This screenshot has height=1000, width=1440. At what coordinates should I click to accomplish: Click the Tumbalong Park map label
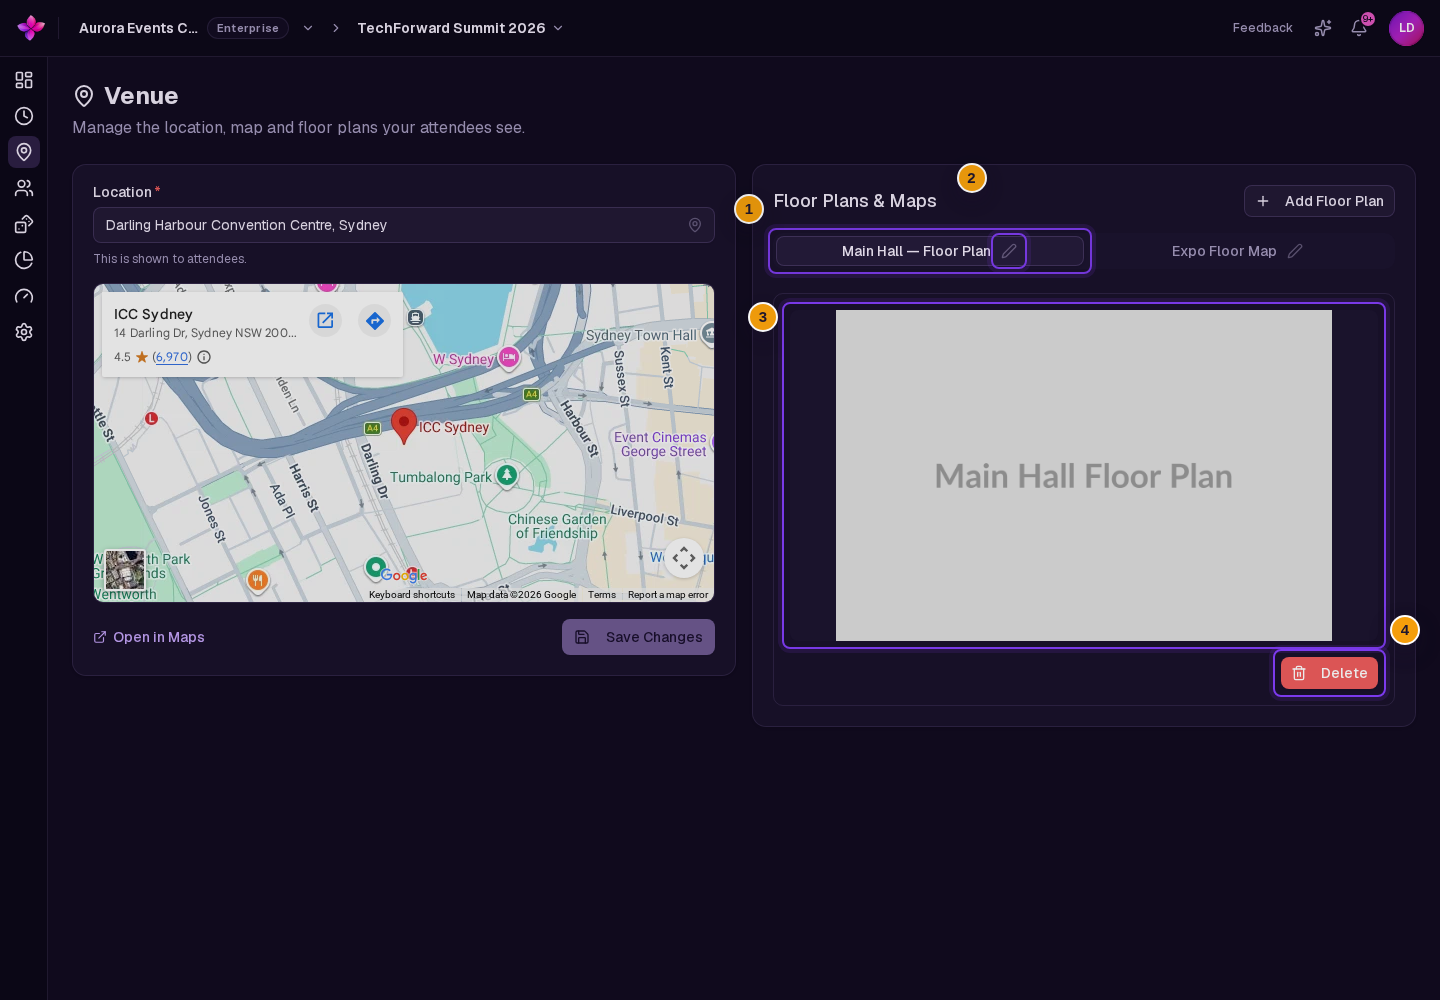441,477
